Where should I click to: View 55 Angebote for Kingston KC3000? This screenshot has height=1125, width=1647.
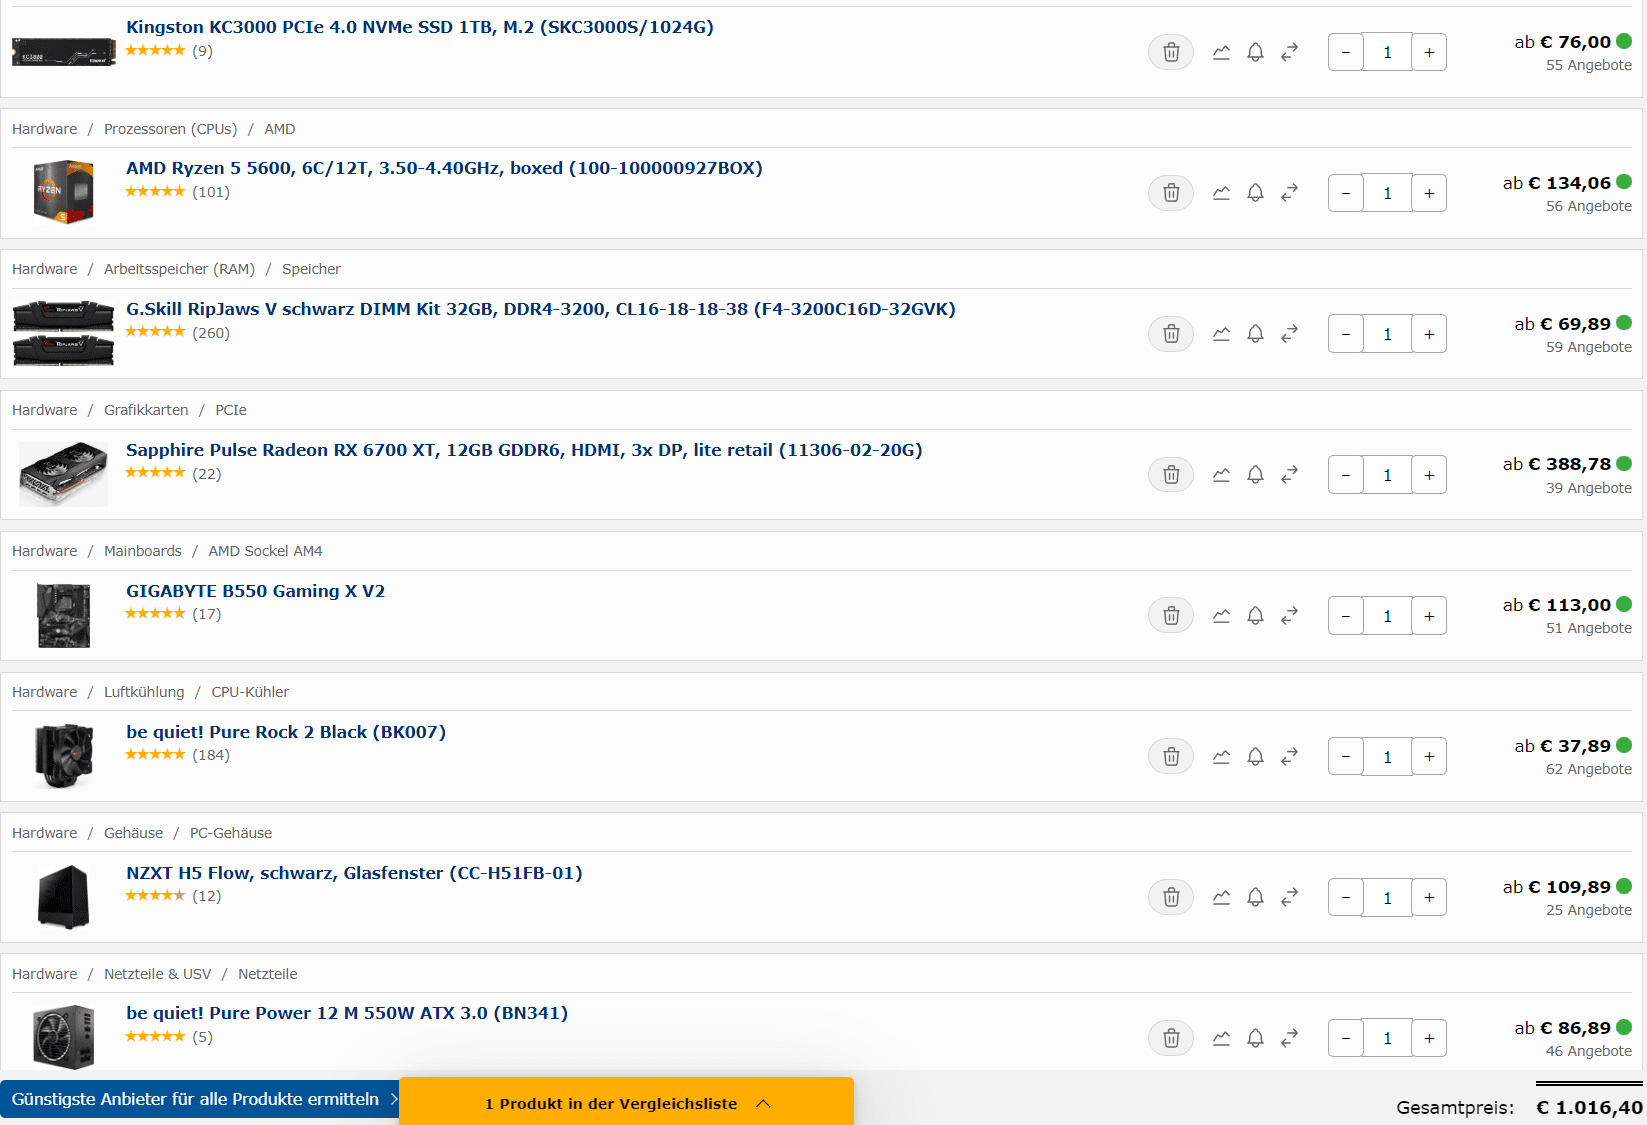click(x=1588, y=65)
